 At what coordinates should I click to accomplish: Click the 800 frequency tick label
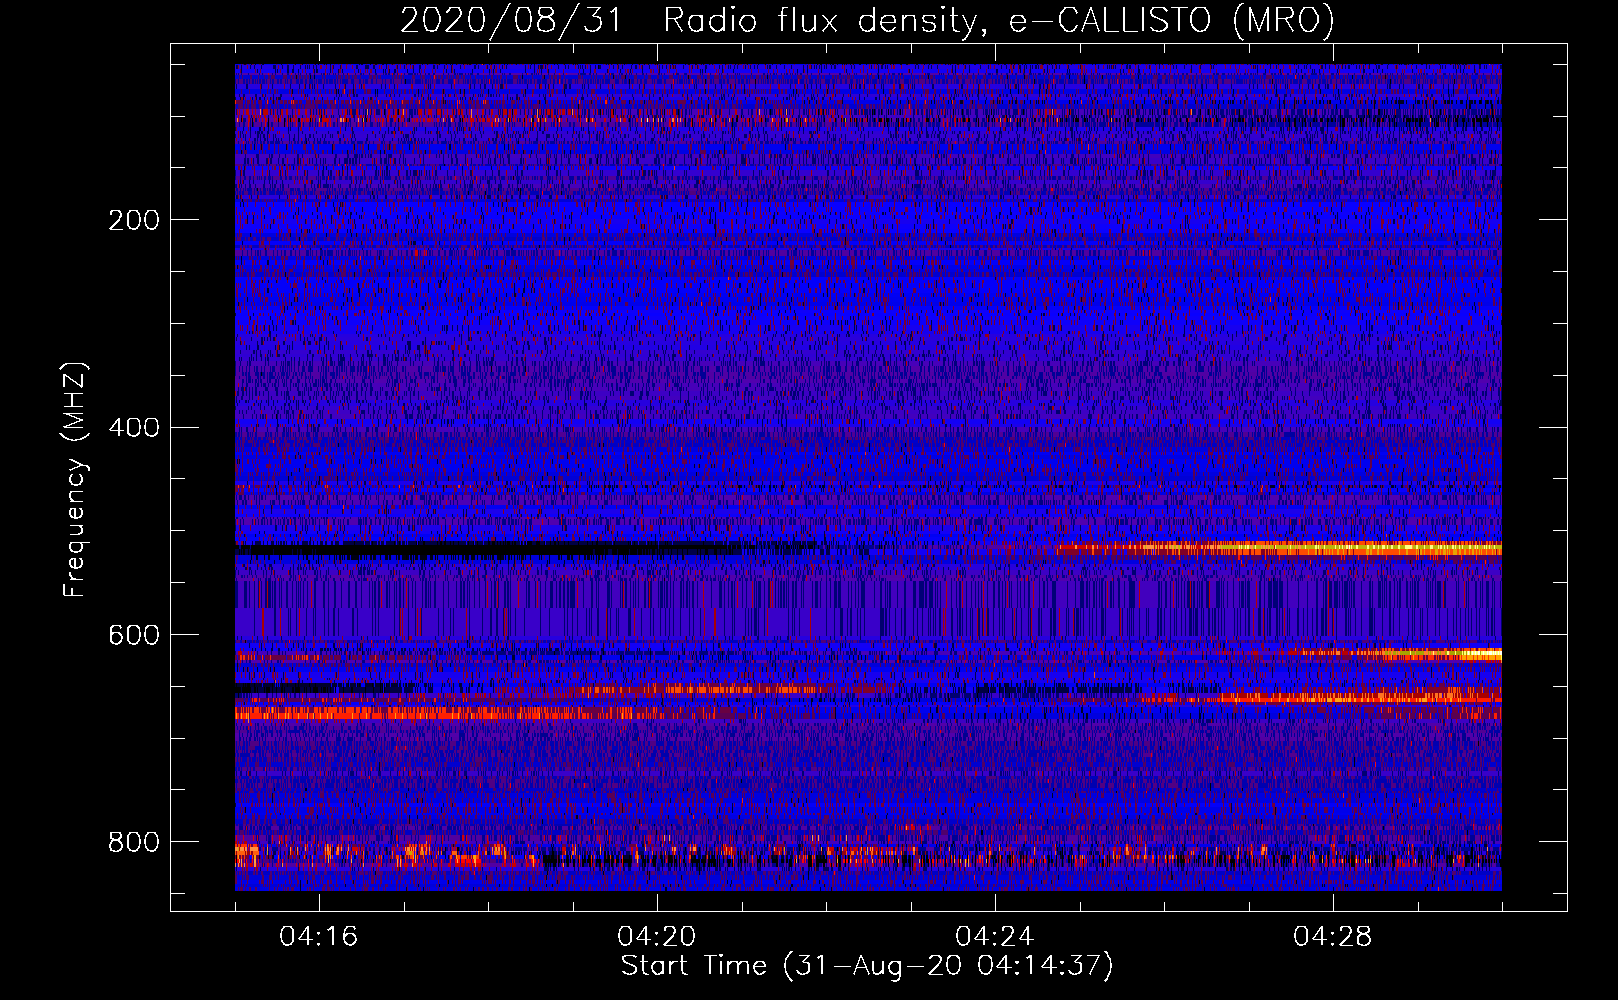(x=134, y=843)
